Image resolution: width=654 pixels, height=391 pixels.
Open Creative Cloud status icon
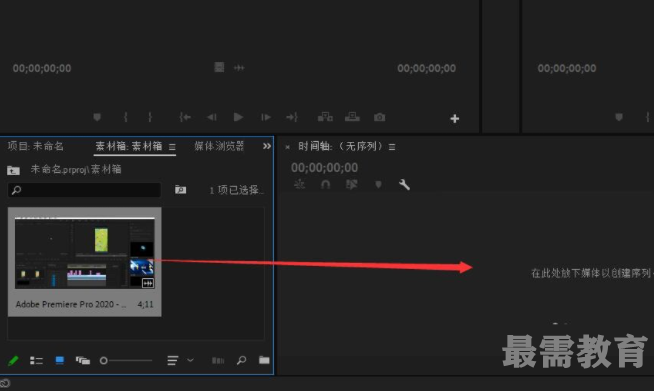pos(5,383)
